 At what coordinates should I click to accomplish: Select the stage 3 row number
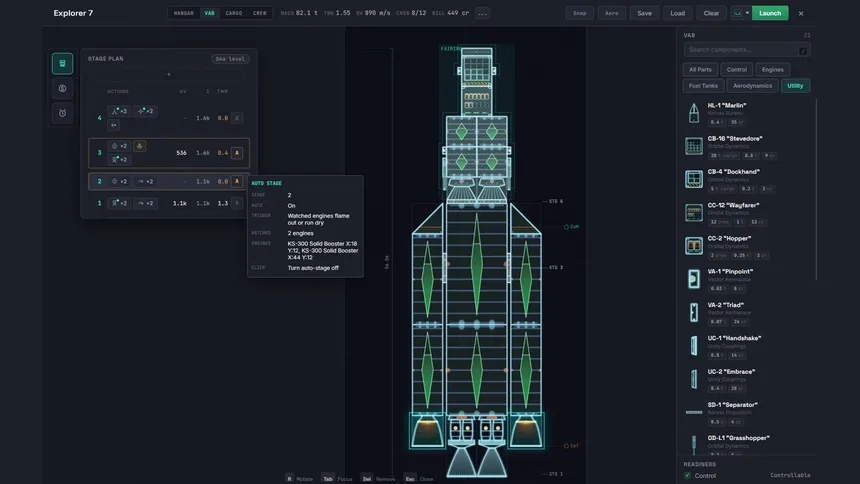click(x=99, y=153)
